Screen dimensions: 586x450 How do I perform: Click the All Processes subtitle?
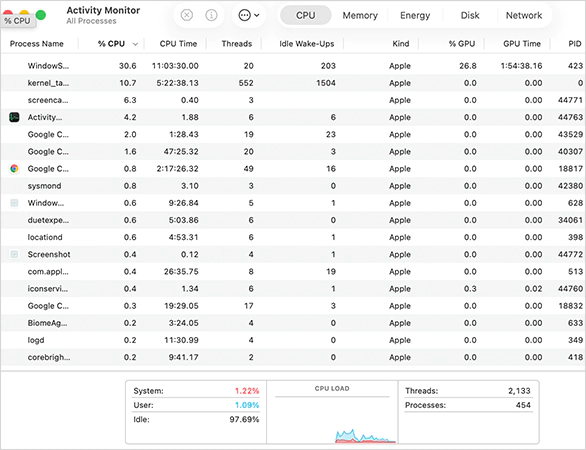92,21
